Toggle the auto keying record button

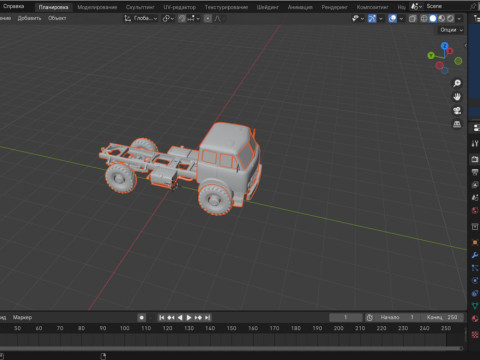tap(142, 318)
